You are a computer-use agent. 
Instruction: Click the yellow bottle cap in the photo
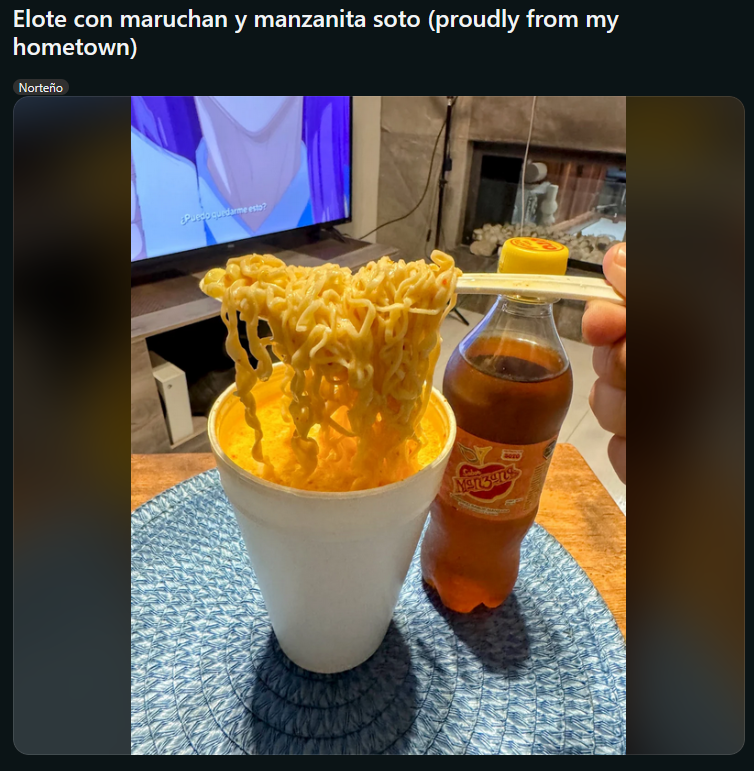(x=533, y=256)
